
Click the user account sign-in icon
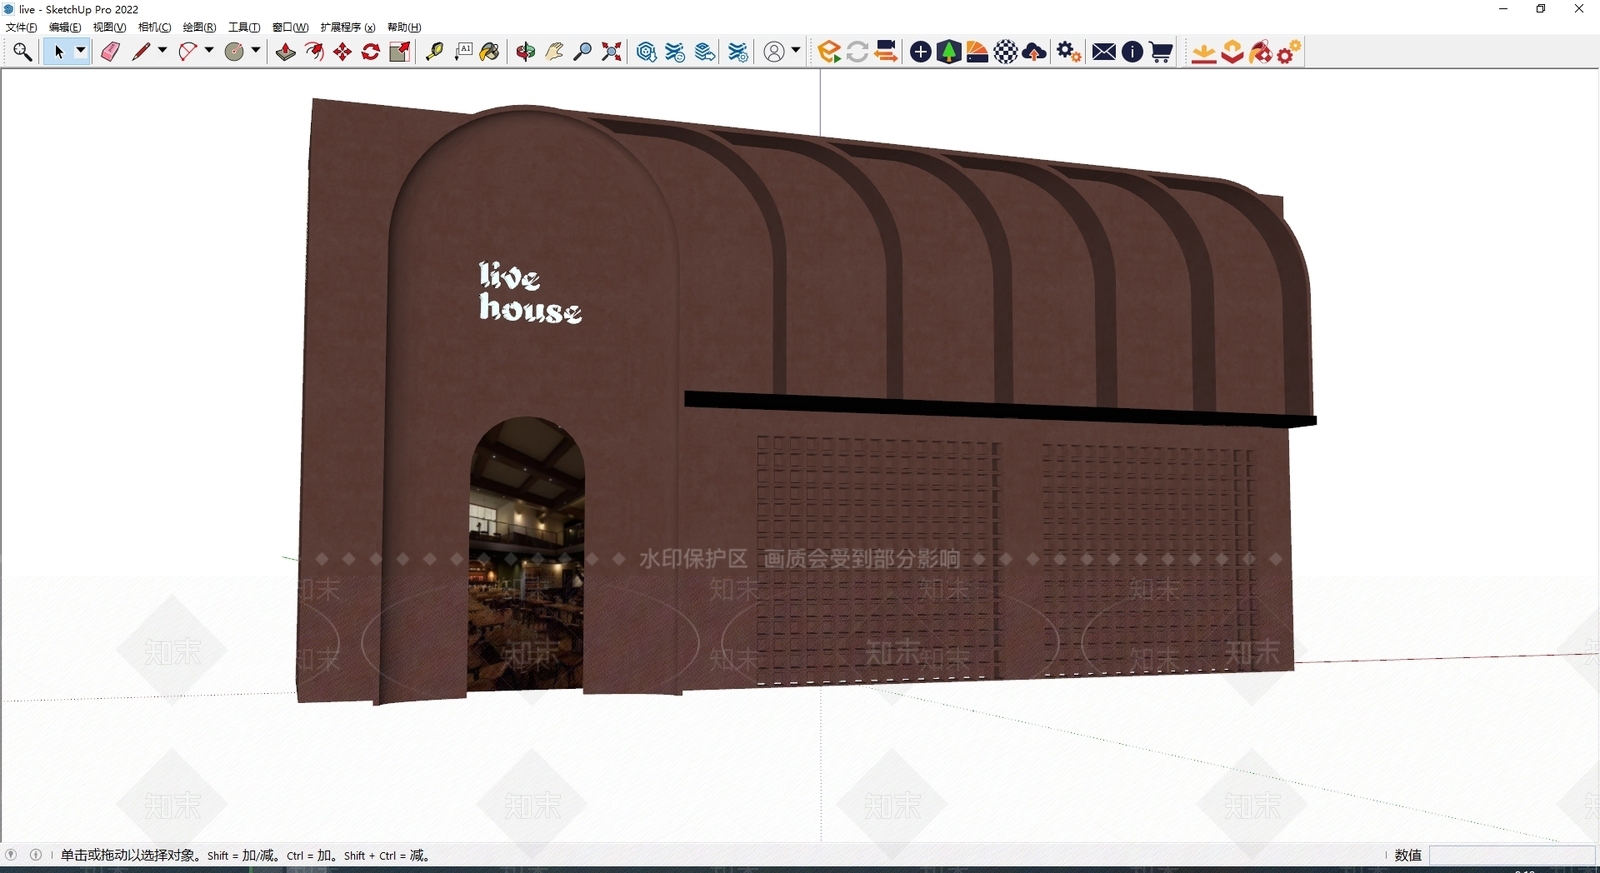point(774,52)
